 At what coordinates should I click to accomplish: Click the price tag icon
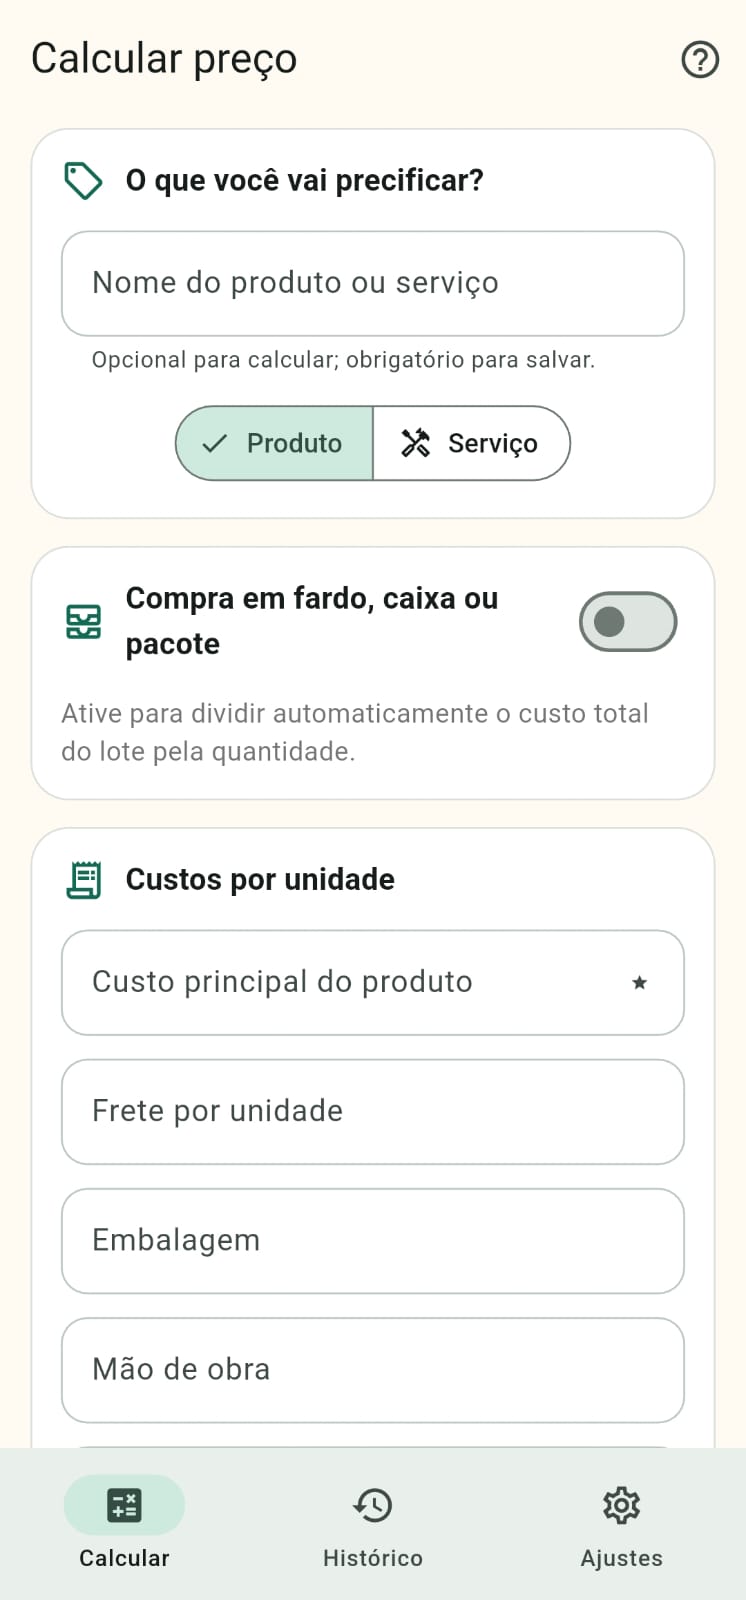coord(83,181)
